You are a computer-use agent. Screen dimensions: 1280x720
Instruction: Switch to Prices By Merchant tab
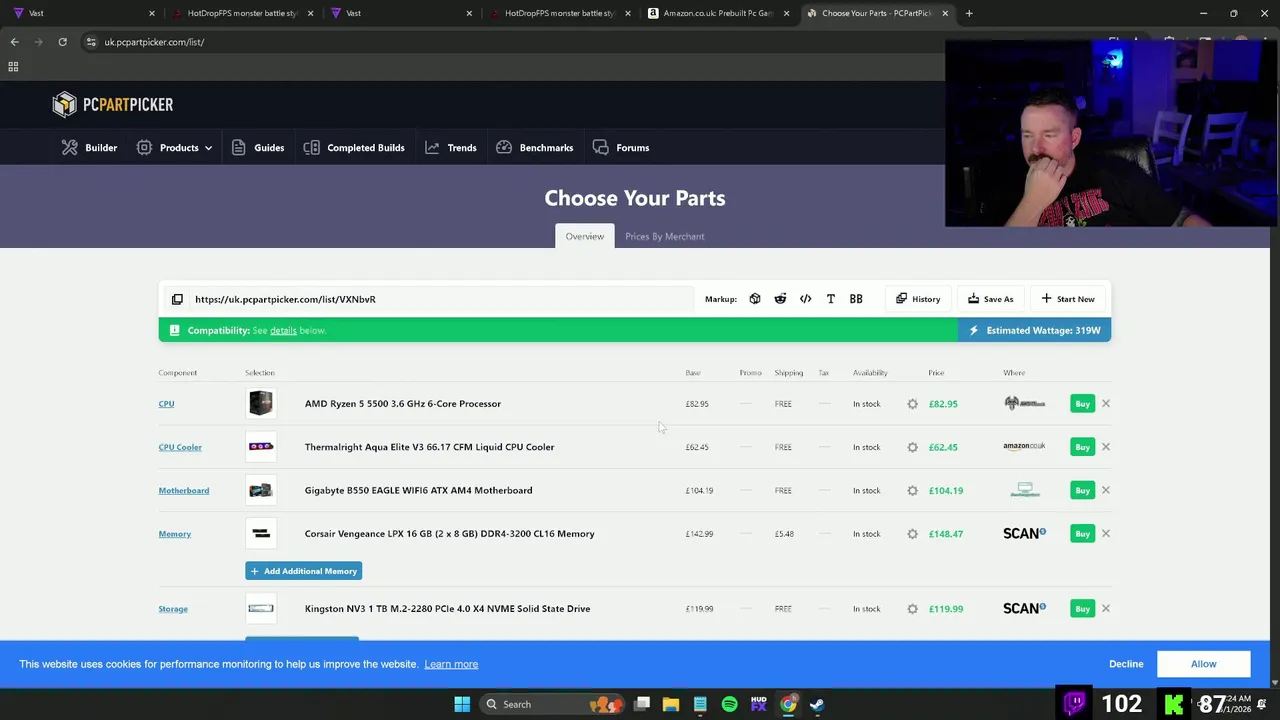tap(665, 237)
